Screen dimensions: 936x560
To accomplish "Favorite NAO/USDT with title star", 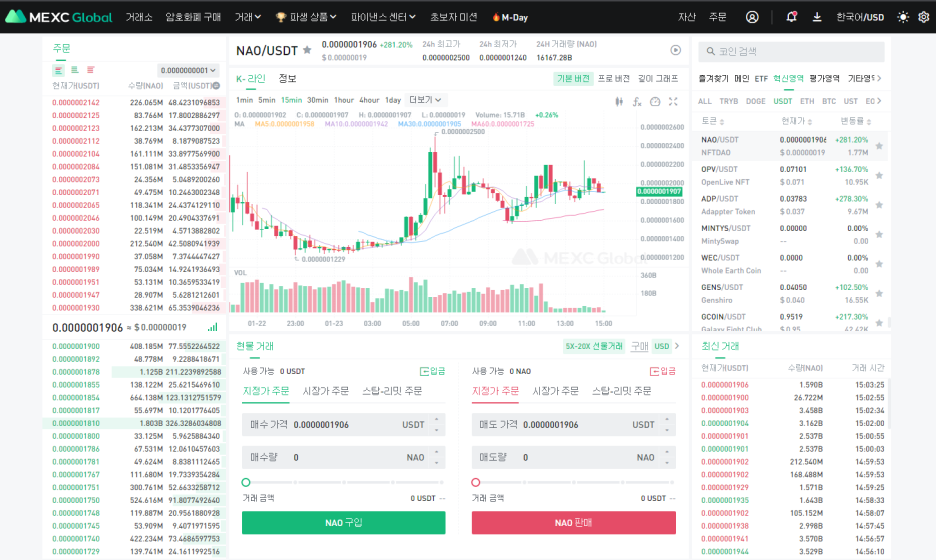I will pos(307,50).
